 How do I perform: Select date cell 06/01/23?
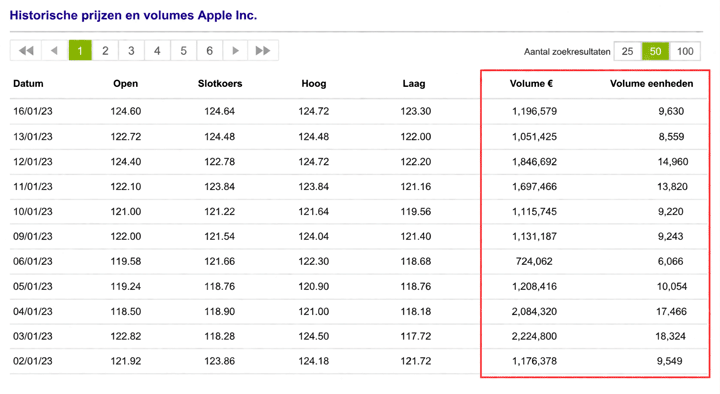(x=33, y=261)
